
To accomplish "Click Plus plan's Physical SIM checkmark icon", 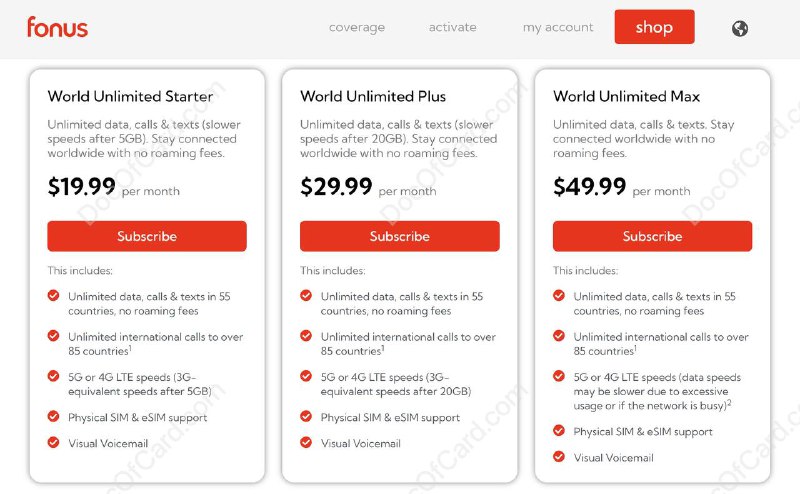I will (x=306, y=416).
